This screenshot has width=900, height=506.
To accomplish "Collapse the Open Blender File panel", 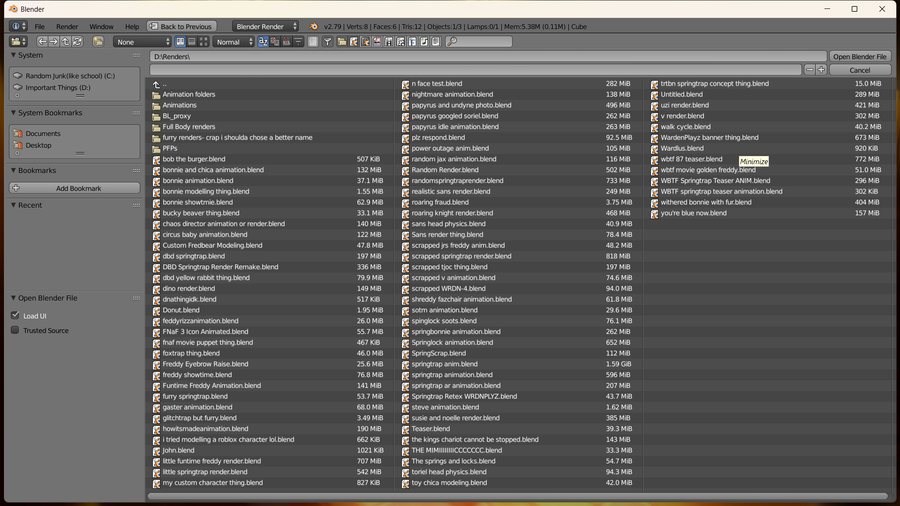I will (x=14, y=298).
